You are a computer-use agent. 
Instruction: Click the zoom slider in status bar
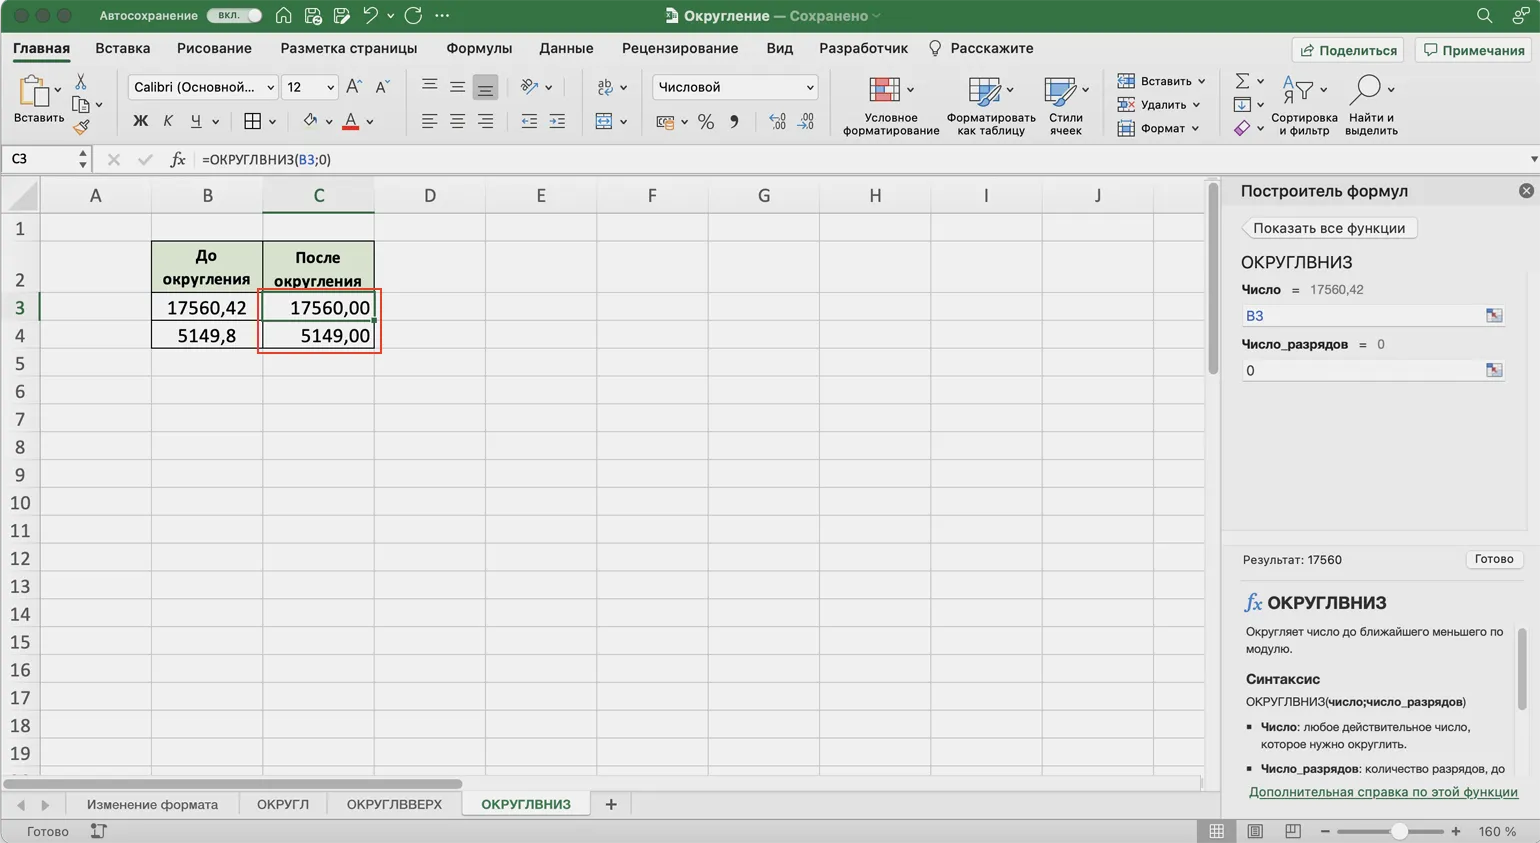tap(1398, 831)
